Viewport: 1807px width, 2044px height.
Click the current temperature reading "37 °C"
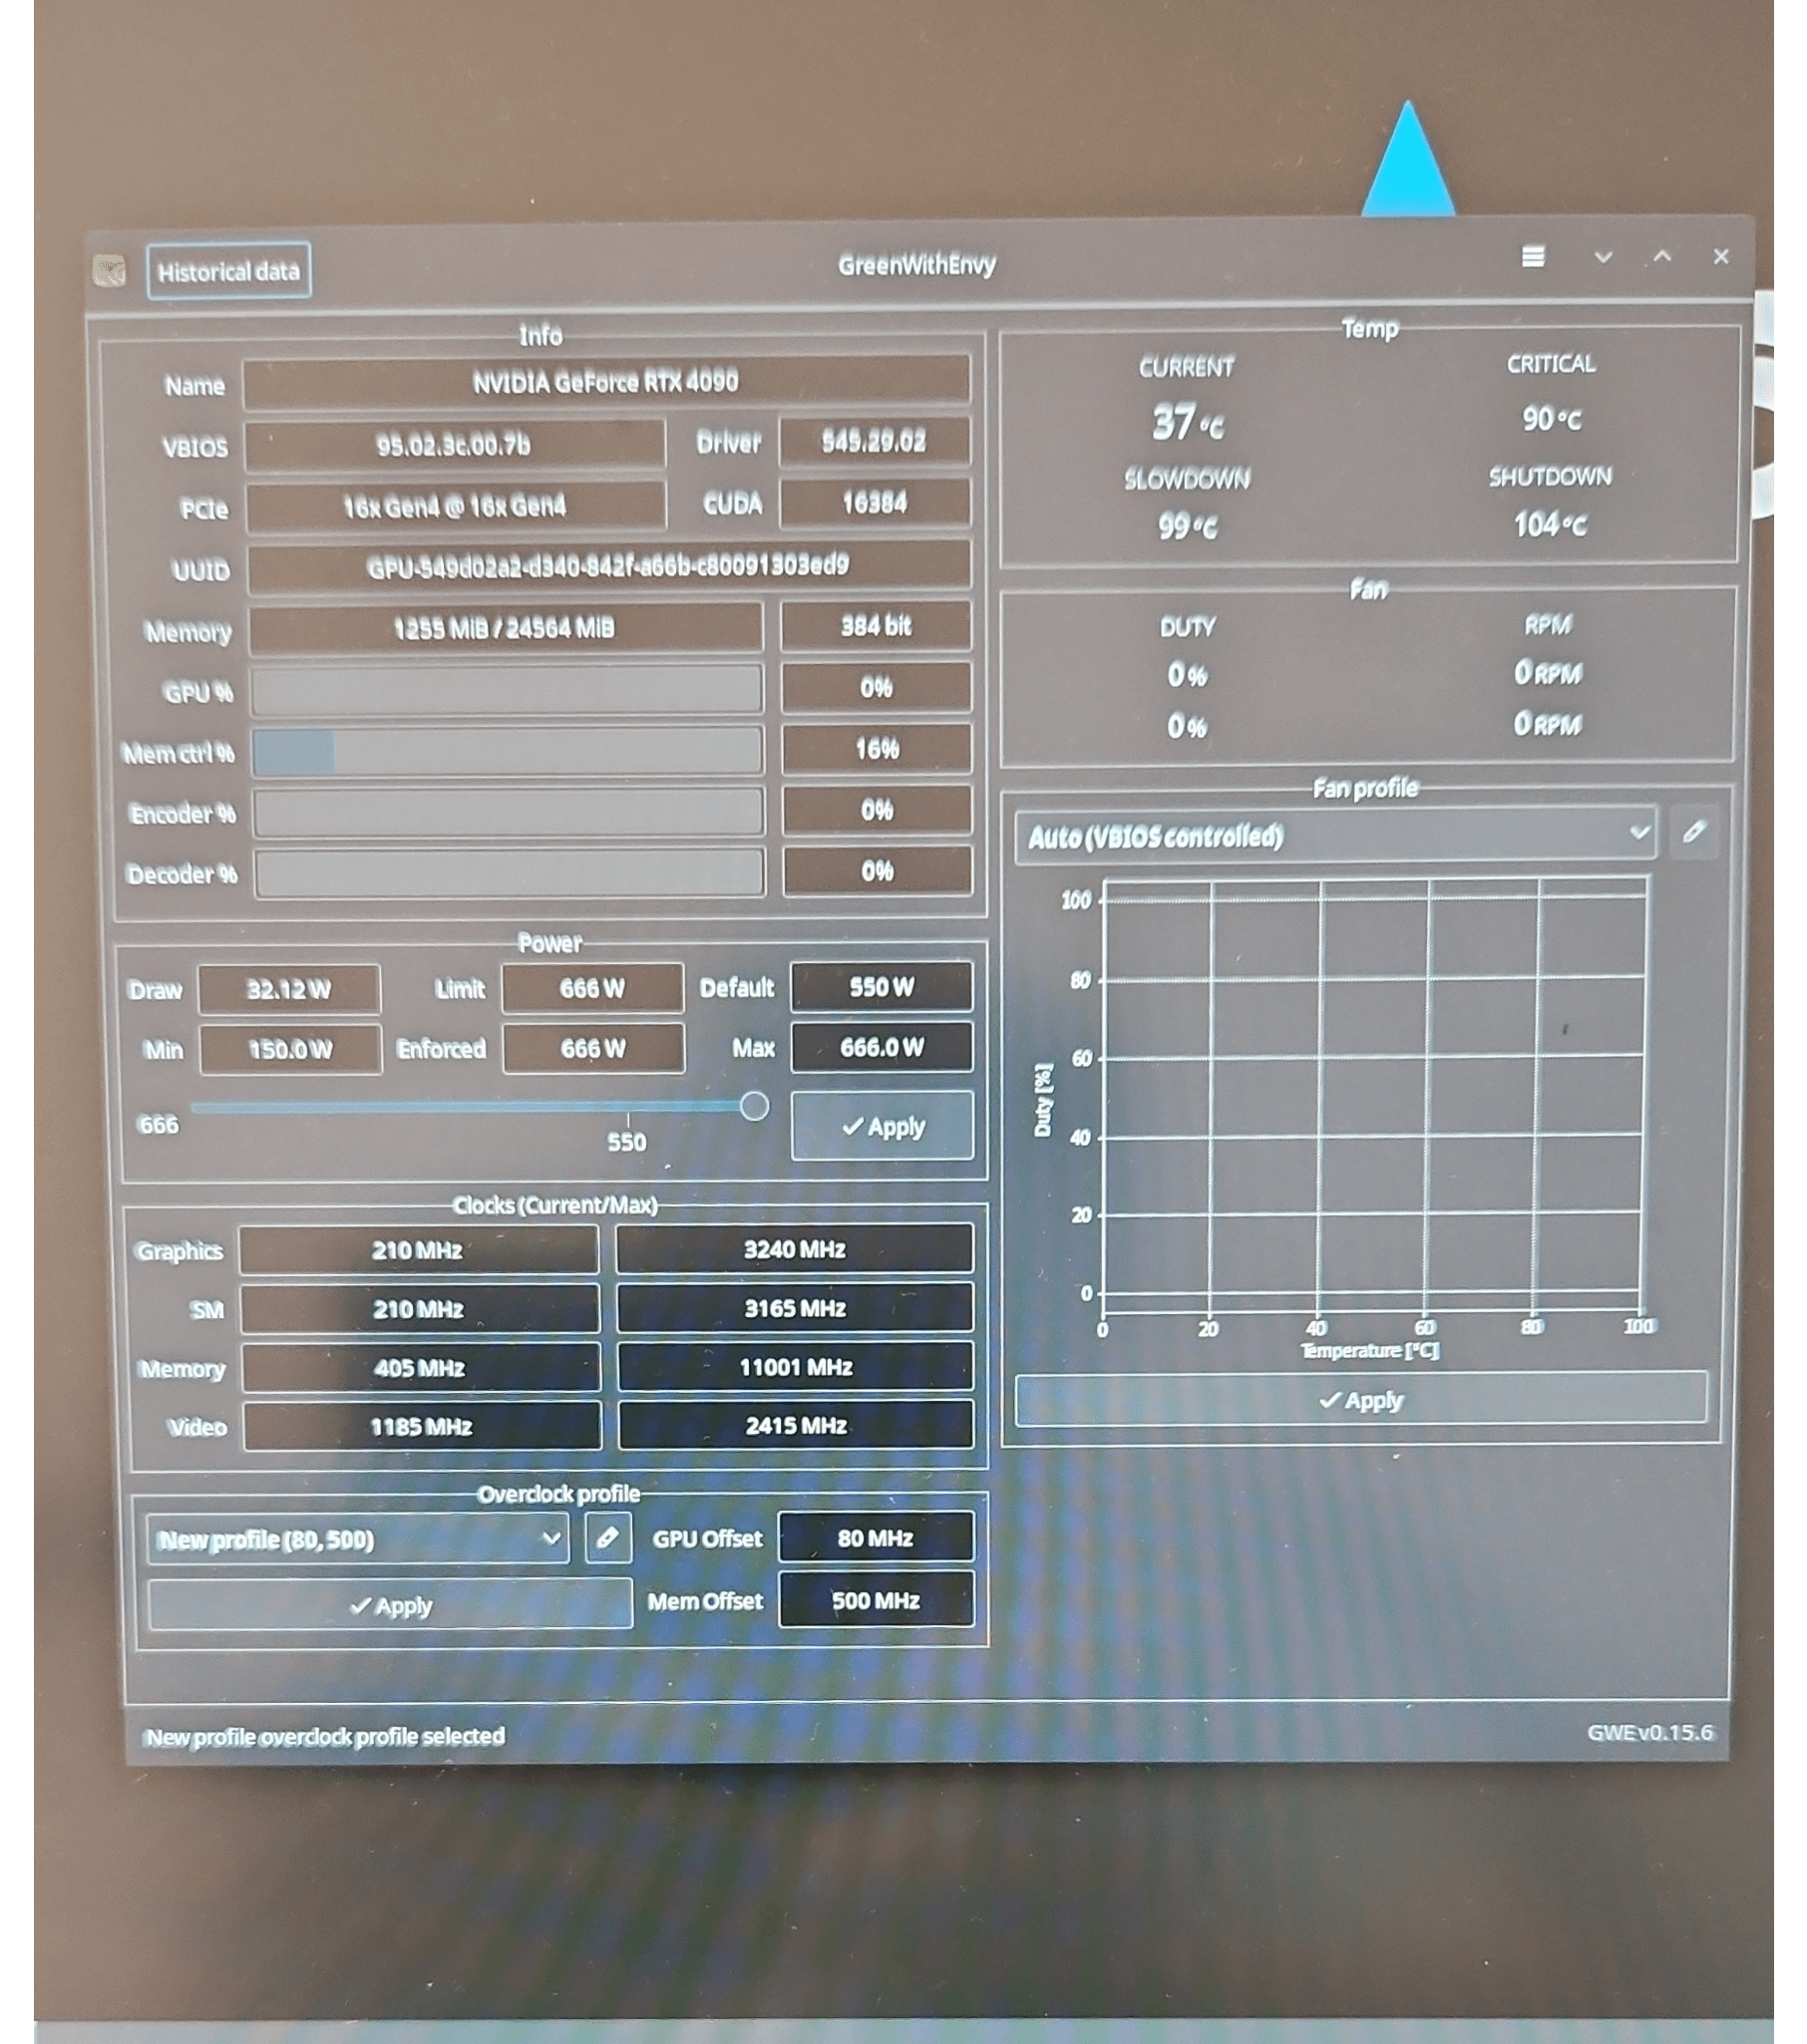(x=1187, y=423)
